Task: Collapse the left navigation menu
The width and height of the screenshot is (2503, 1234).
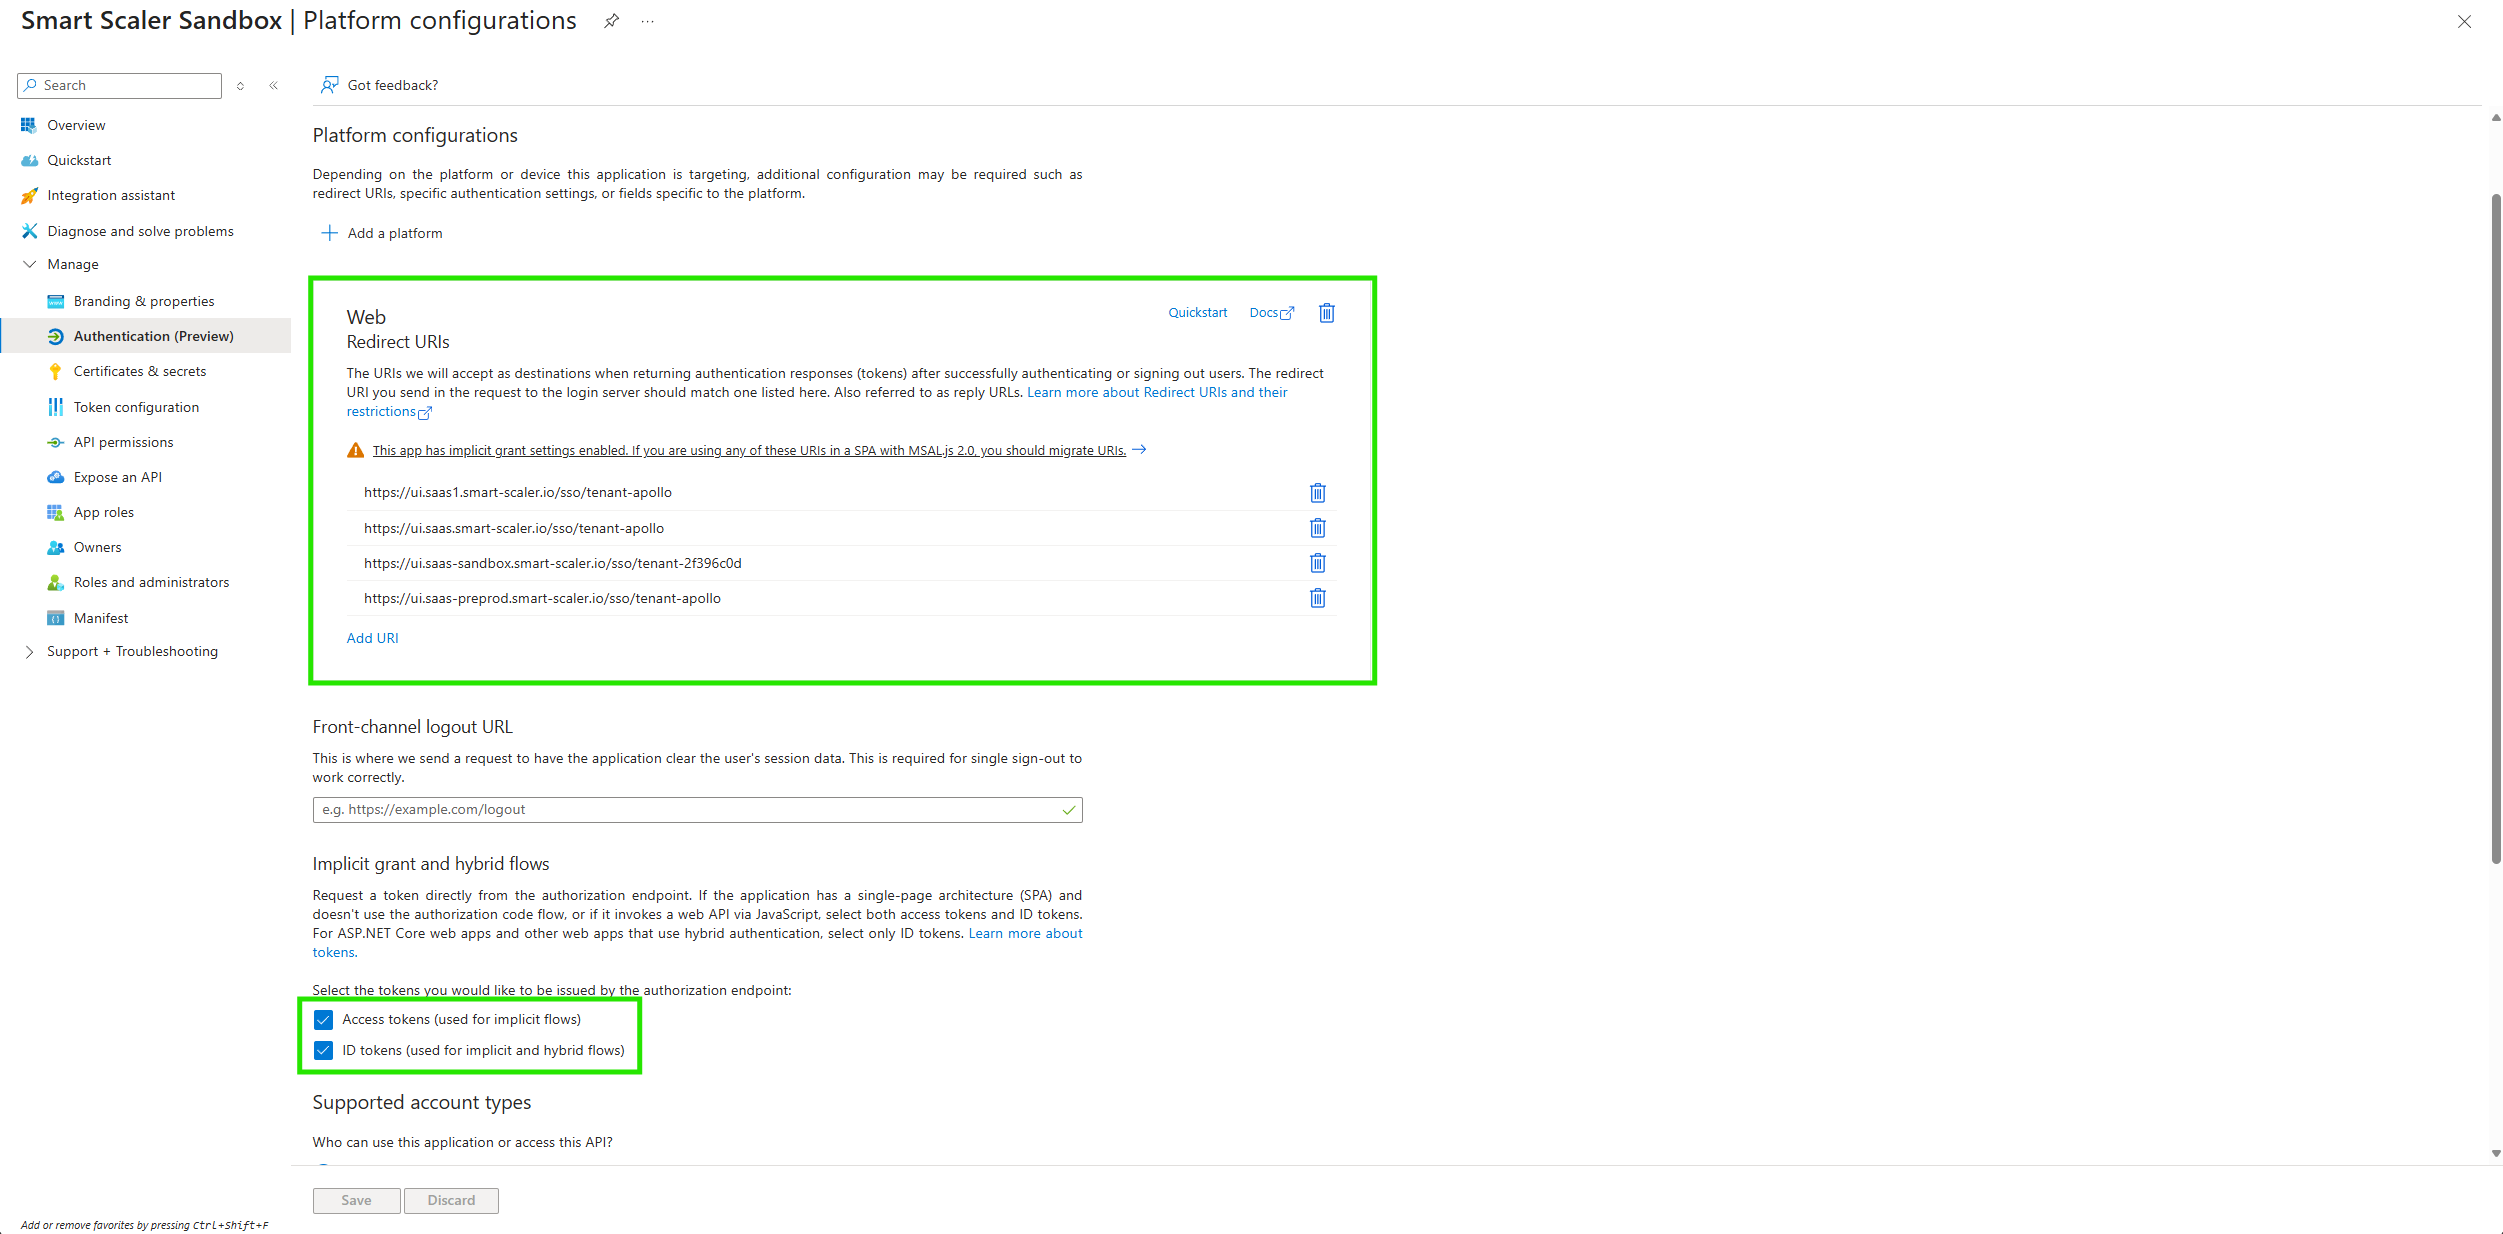Action: tap(274, 86)
